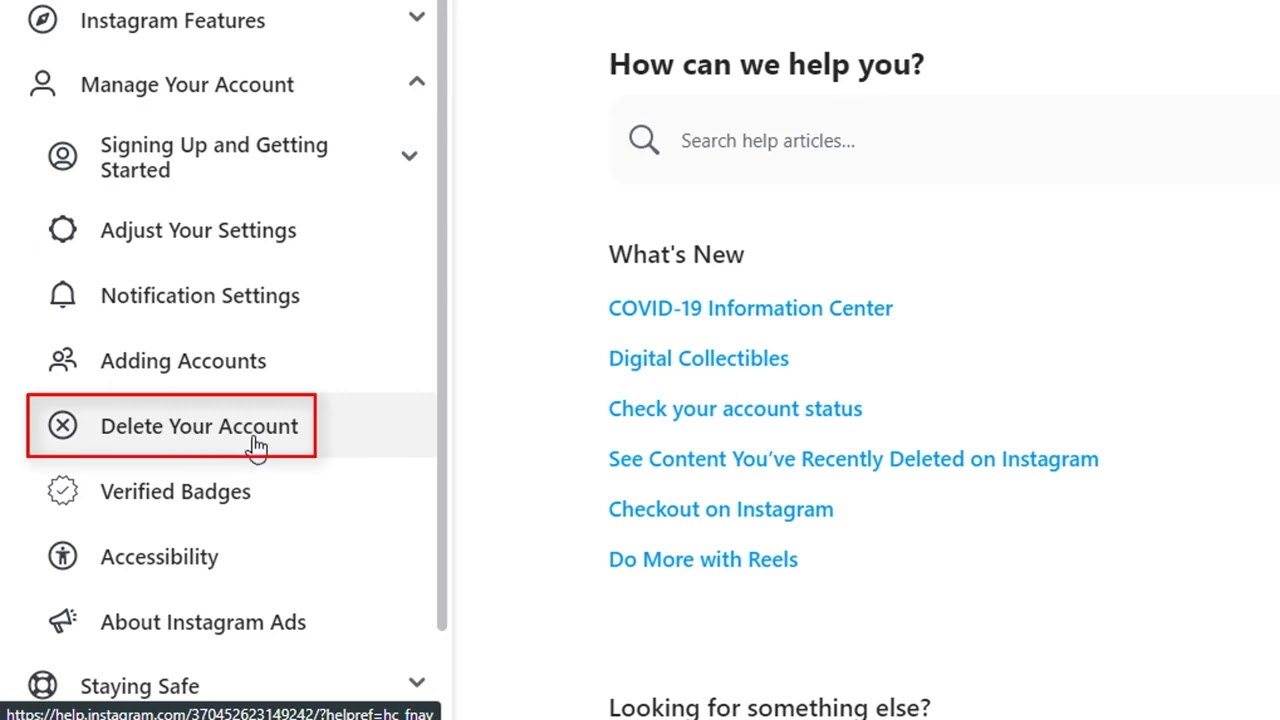1280x720 pixels.
Task: Click the What's New heading
Action: click(x=676, y=254)
